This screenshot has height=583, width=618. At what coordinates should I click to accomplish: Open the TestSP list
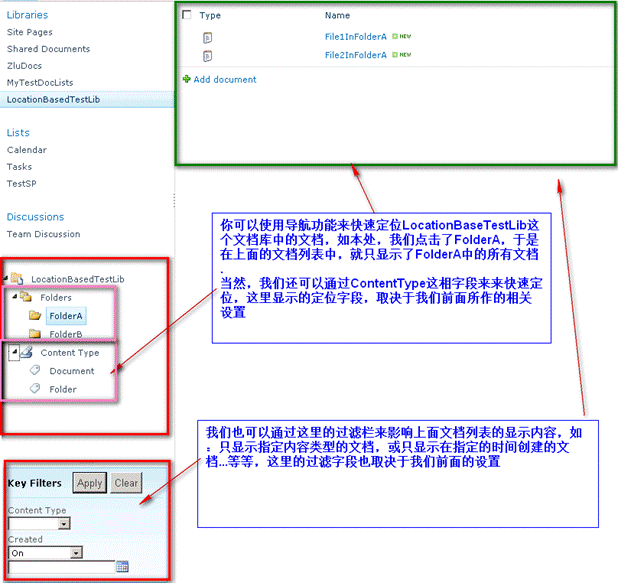coord(21,184)
